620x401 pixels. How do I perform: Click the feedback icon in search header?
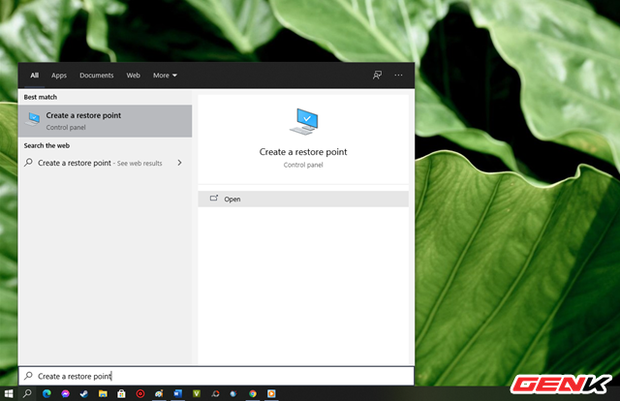[377, 75]
